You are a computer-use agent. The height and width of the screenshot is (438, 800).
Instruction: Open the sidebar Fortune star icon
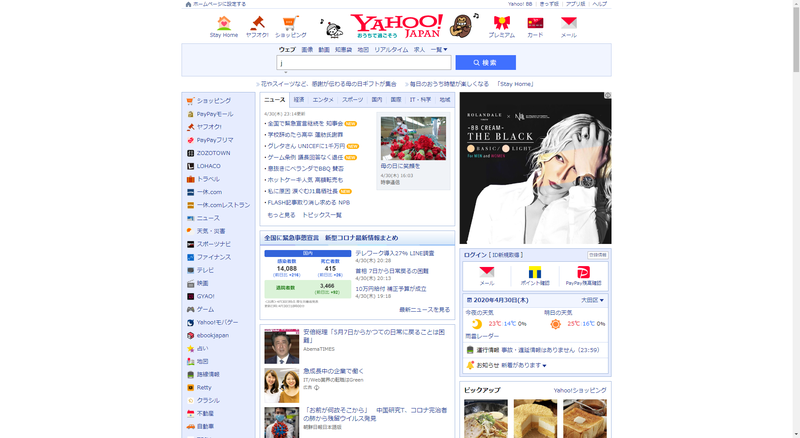point(190,348)
